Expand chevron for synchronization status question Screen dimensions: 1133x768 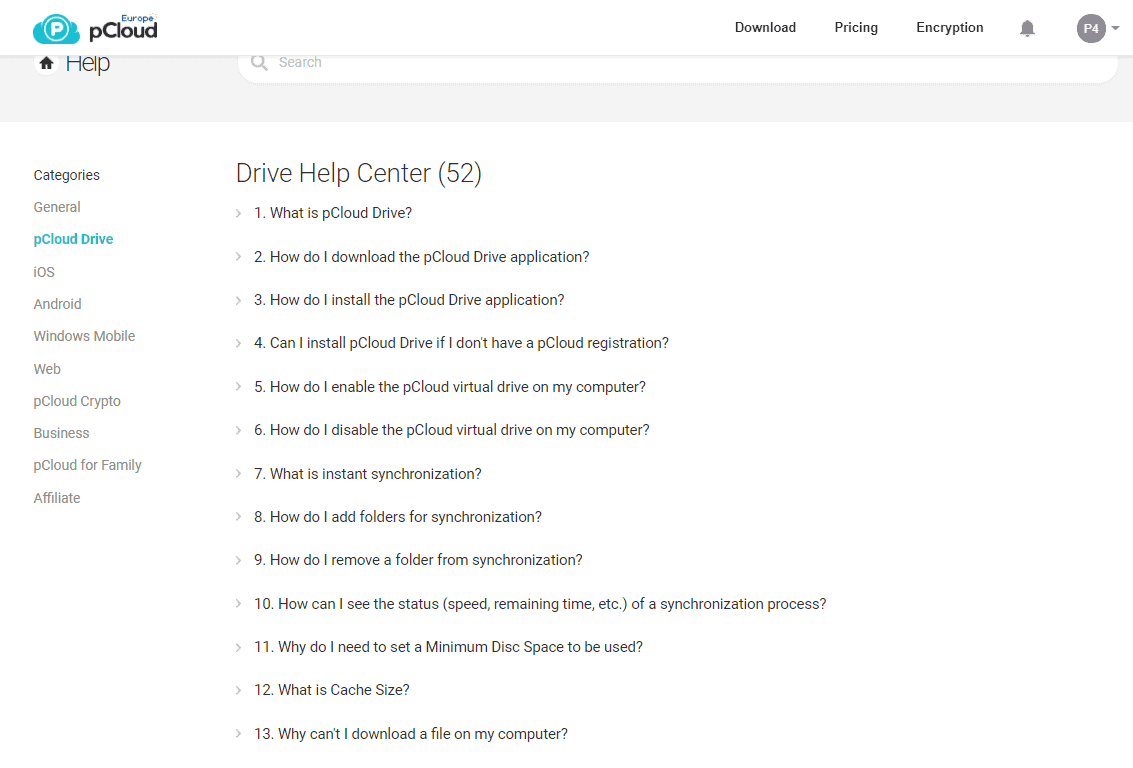point(238,603)
